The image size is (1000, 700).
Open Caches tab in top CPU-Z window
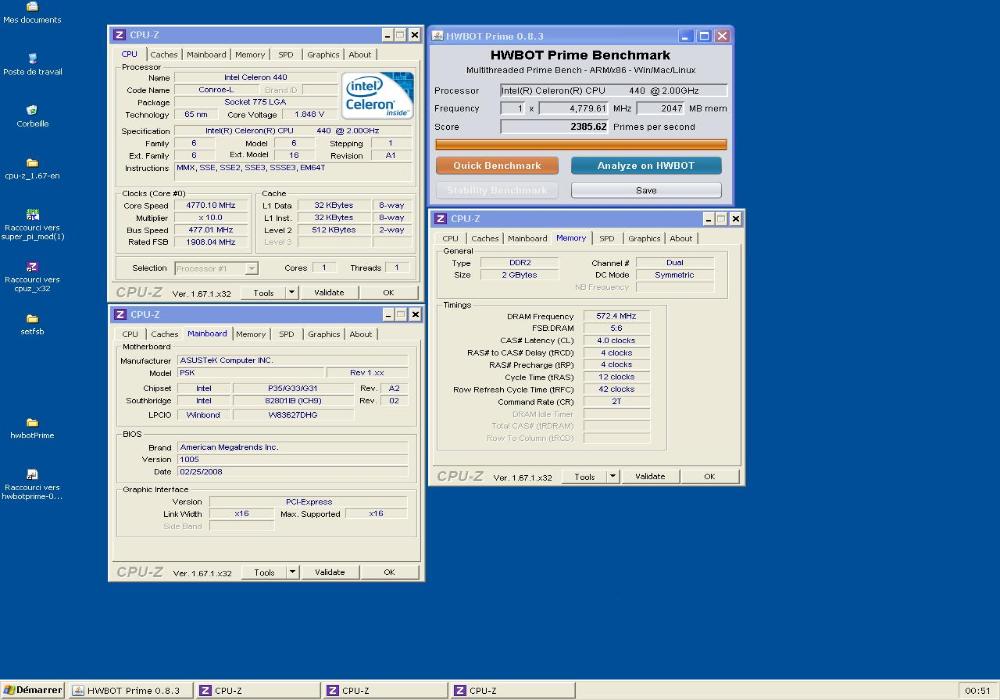164,55
